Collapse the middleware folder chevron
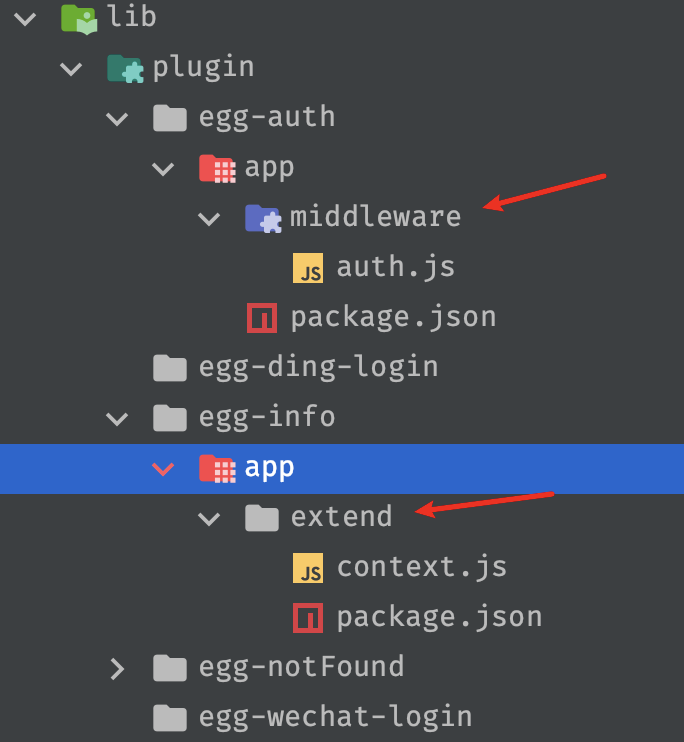 coord(210,217)
